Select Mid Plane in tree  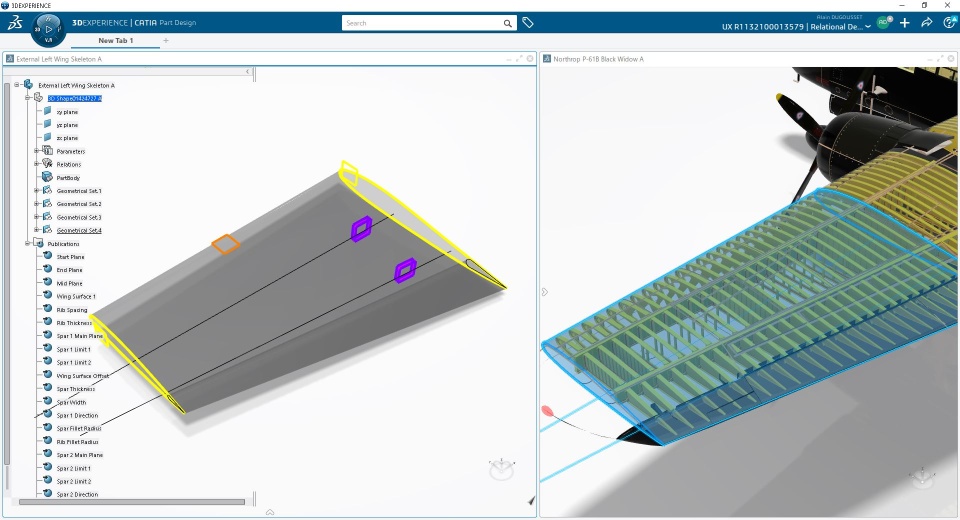(69, 283)
